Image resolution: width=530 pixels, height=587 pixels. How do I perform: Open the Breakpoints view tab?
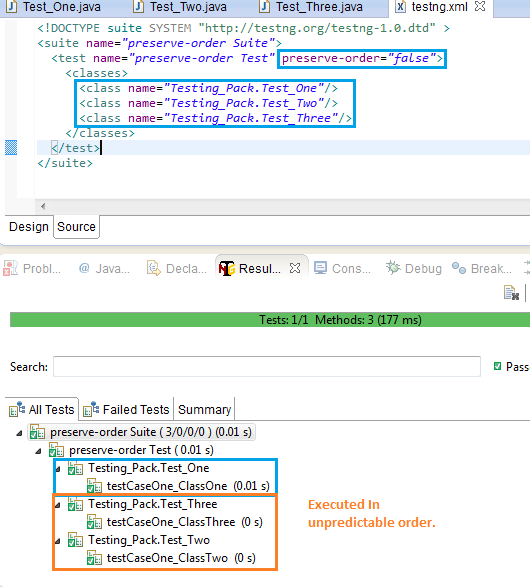pyautogui.click(x=482, y=268)
